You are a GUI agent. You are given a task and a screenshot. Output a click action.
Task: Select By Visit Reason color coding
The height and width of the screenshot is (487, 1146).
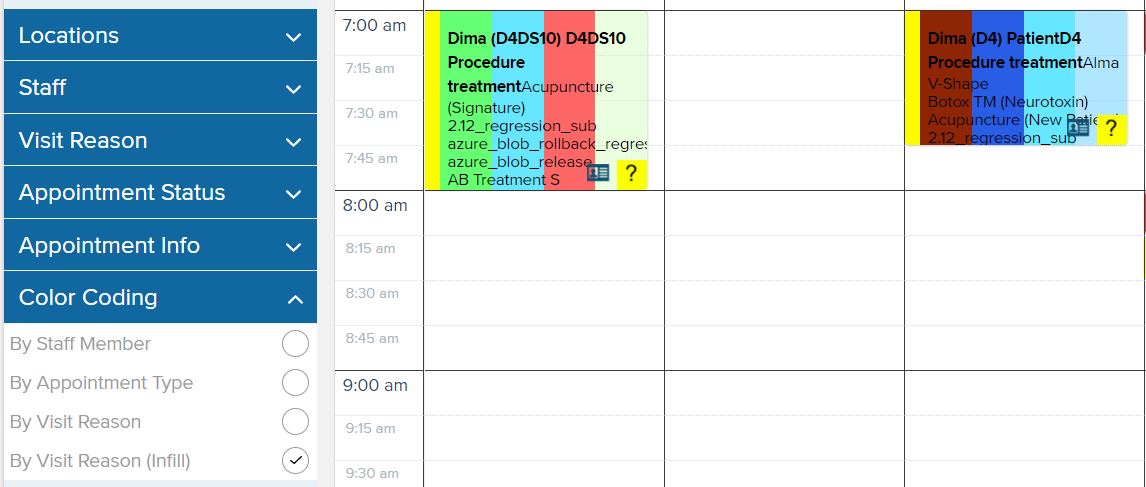(295, 422)
